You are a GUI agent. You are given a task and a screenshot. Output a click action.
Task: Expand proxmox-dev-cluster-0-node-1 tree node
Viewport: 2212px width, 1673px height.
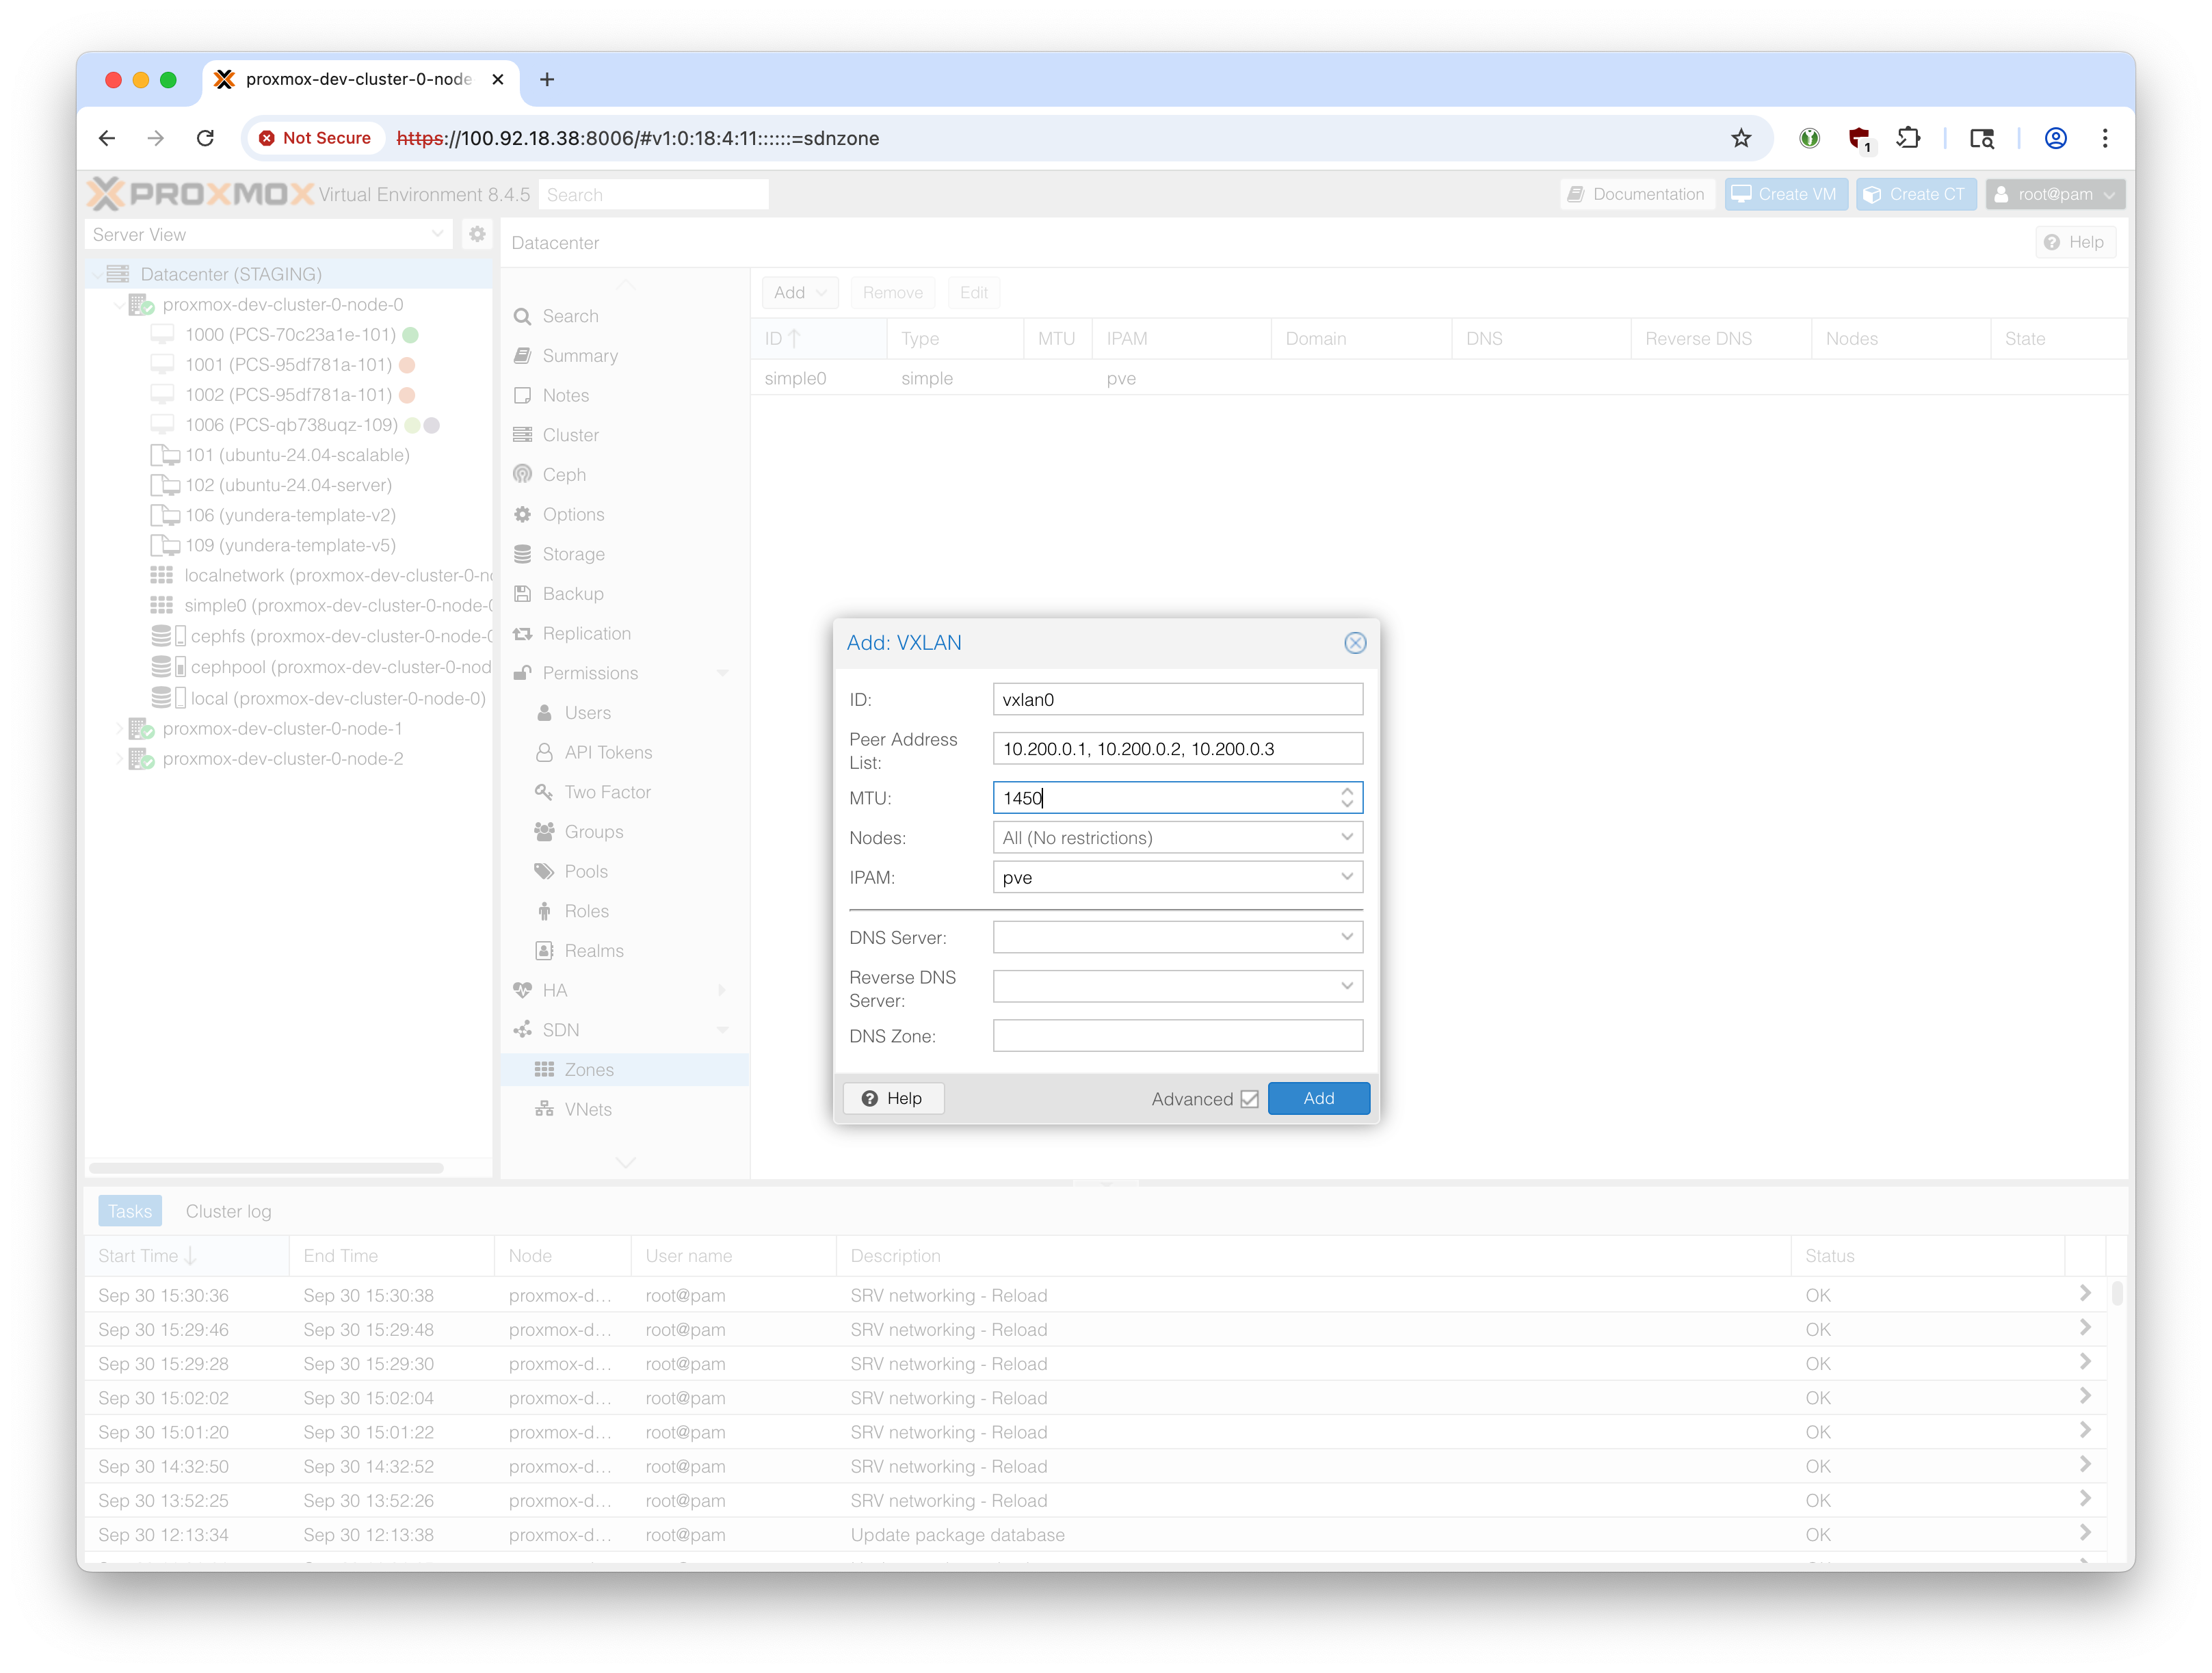[x=119, y=729]
